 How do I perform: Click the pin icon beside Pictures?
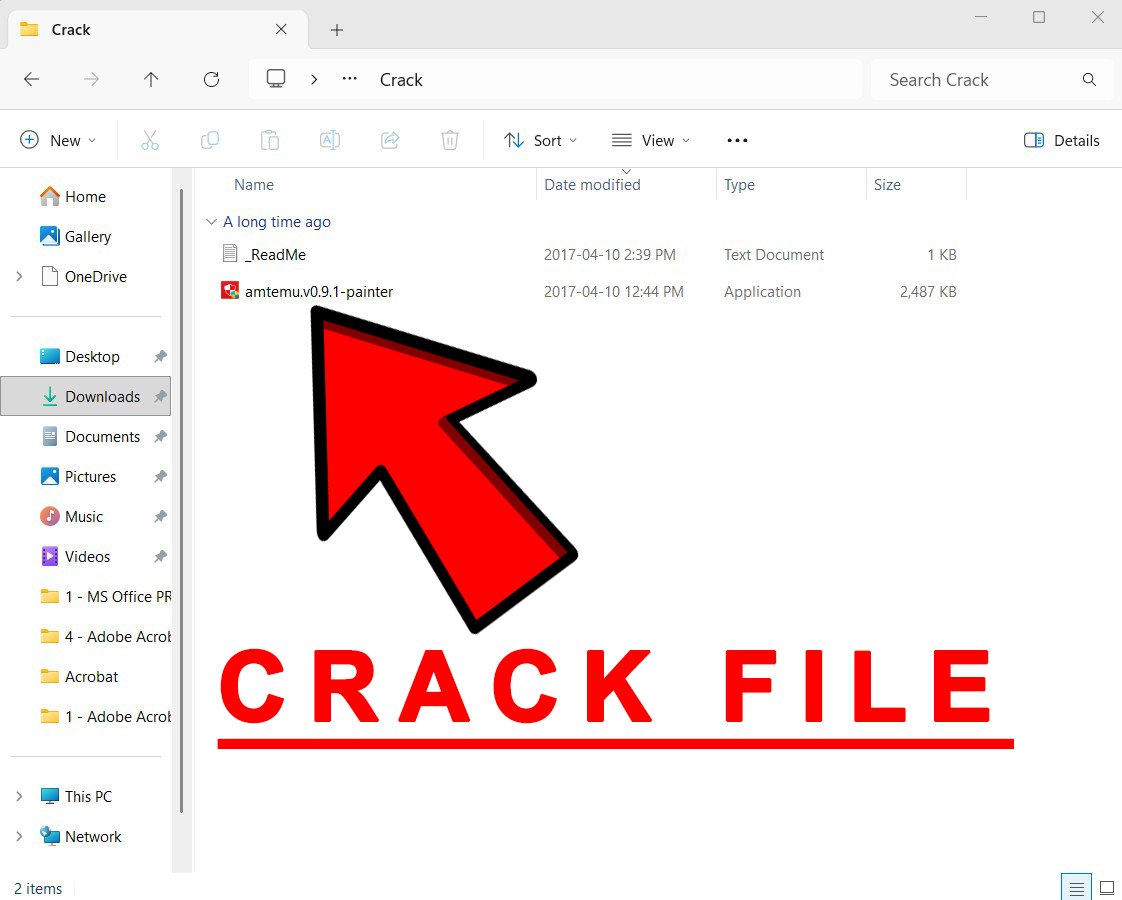[x=160, y=476]
